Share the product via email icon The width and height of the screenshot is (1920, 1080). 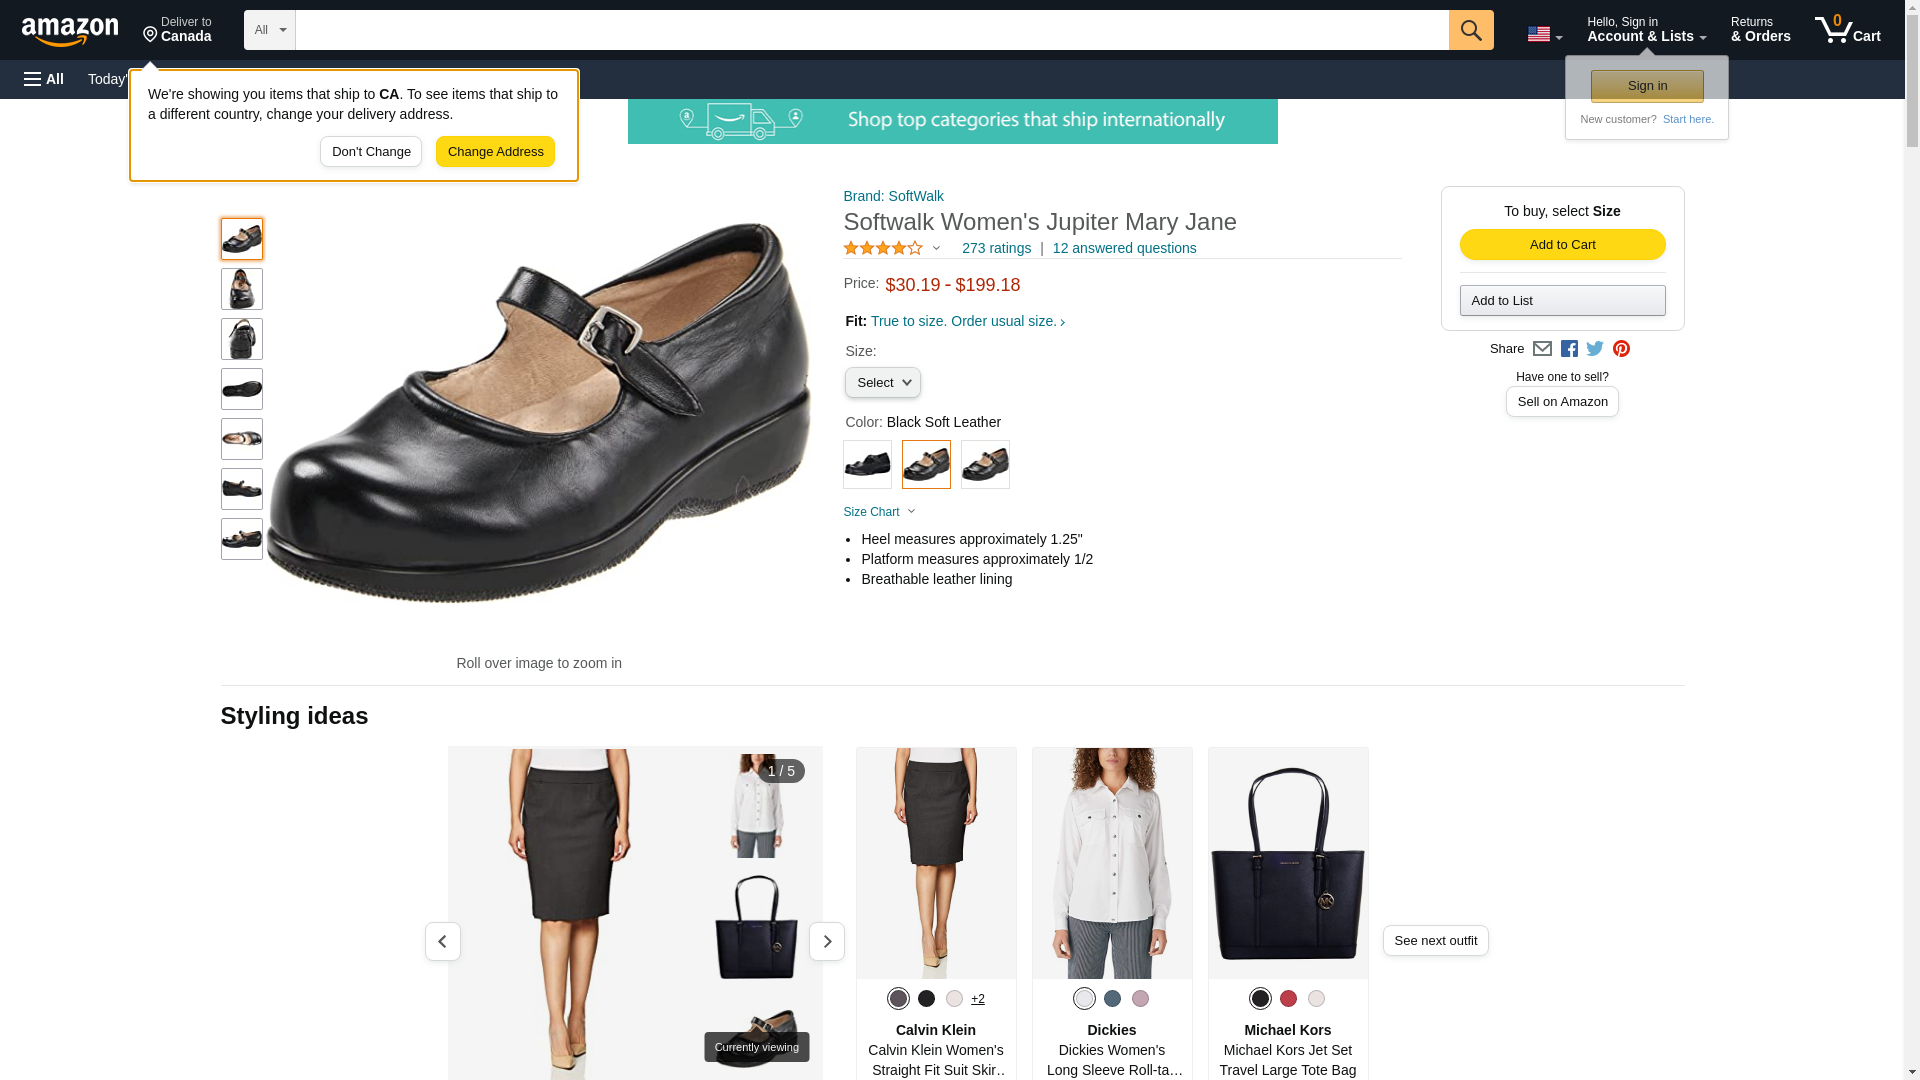tap(1542, 349)
